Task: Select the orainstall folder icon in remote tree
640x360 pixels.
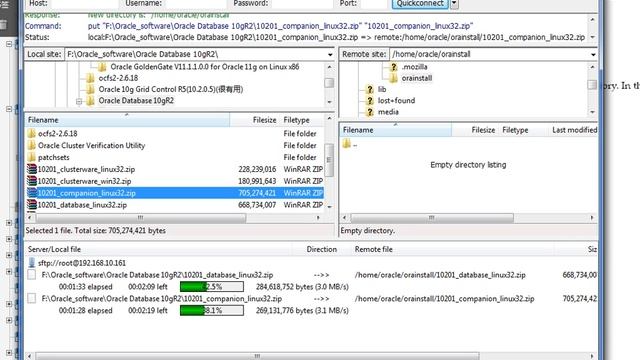Action: (393, 78)
